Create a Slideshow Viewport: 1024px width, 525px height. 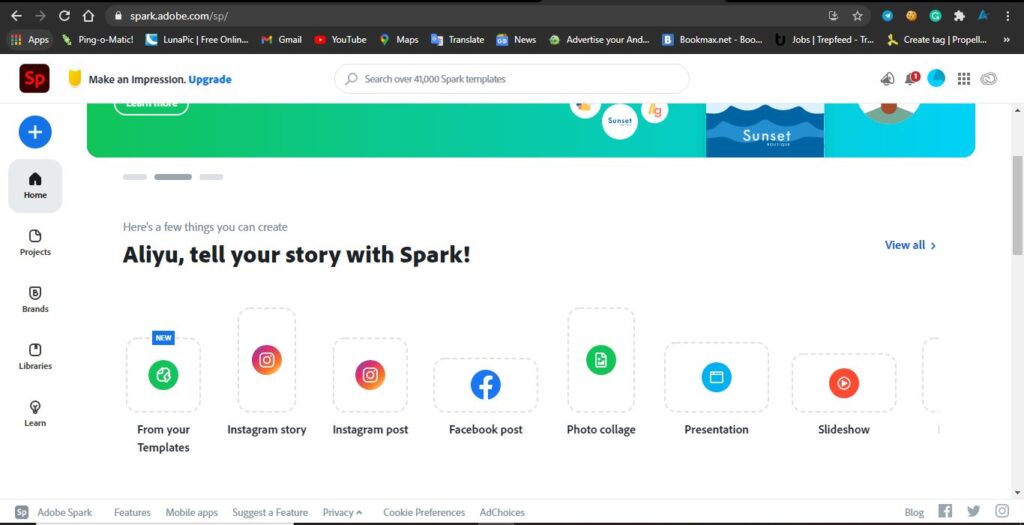(844, 383)
